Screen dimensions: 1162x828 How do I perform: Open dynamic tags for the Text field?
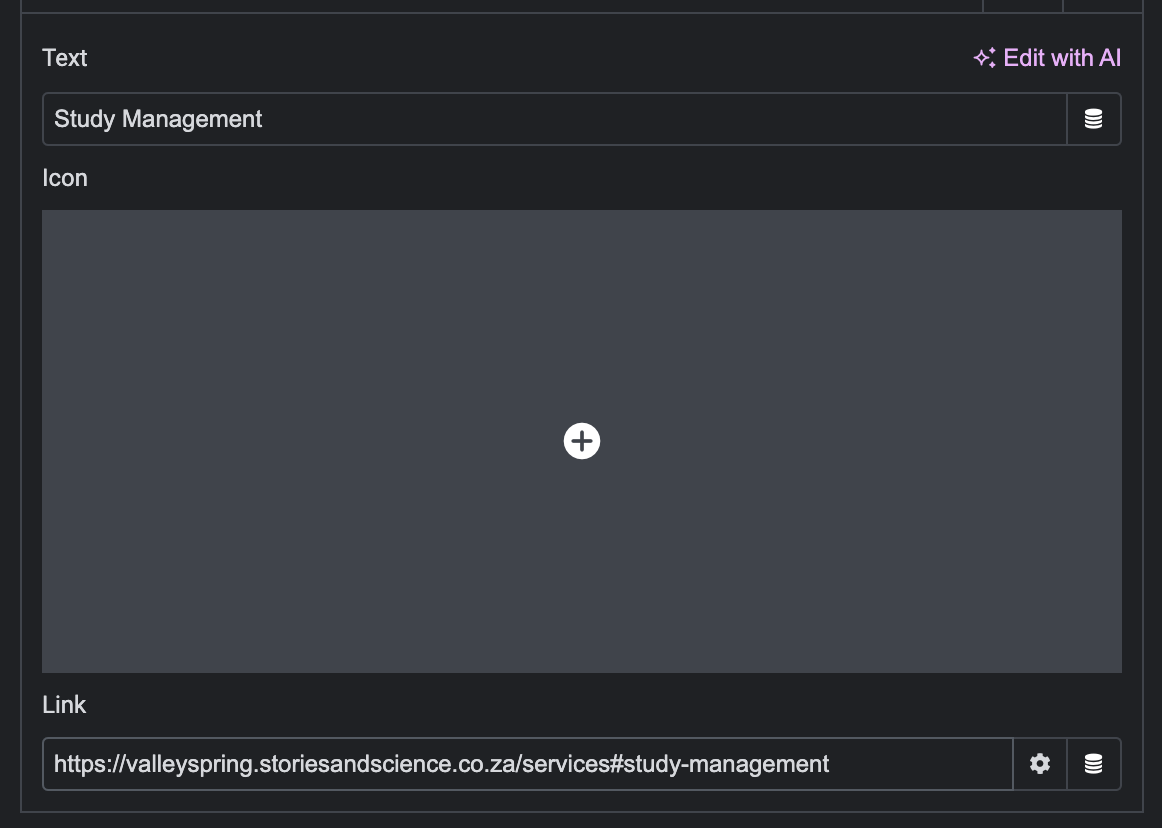coord(1094,119)
